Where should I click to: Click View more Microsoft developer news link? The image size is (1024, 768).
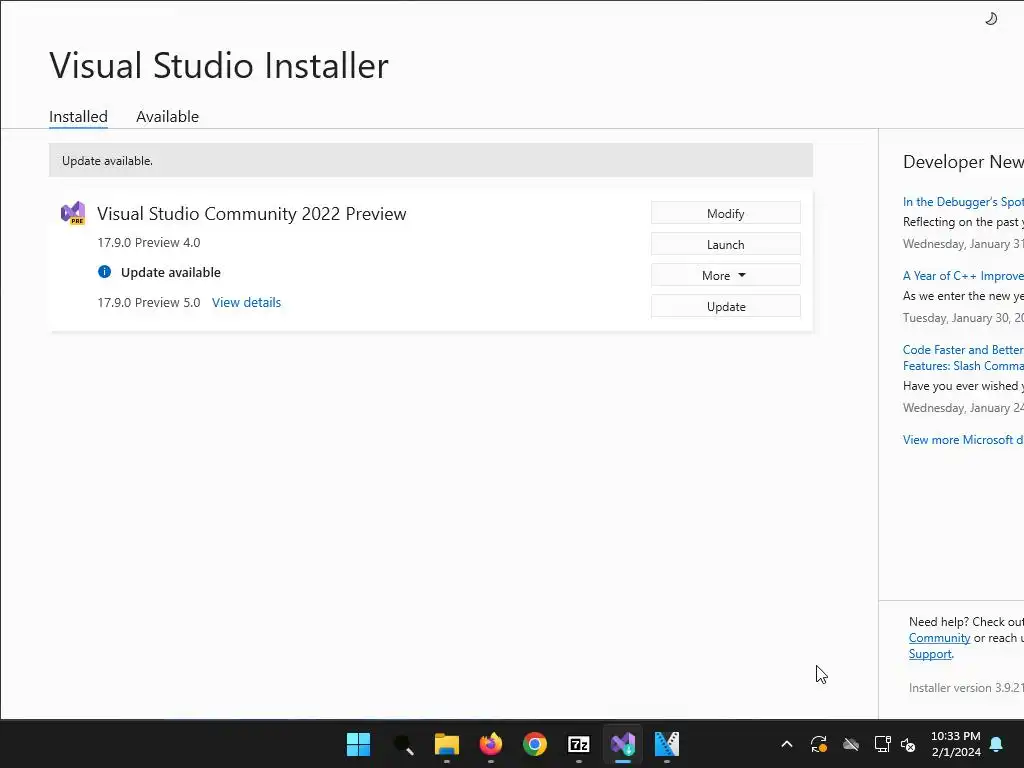pos(963,440)
